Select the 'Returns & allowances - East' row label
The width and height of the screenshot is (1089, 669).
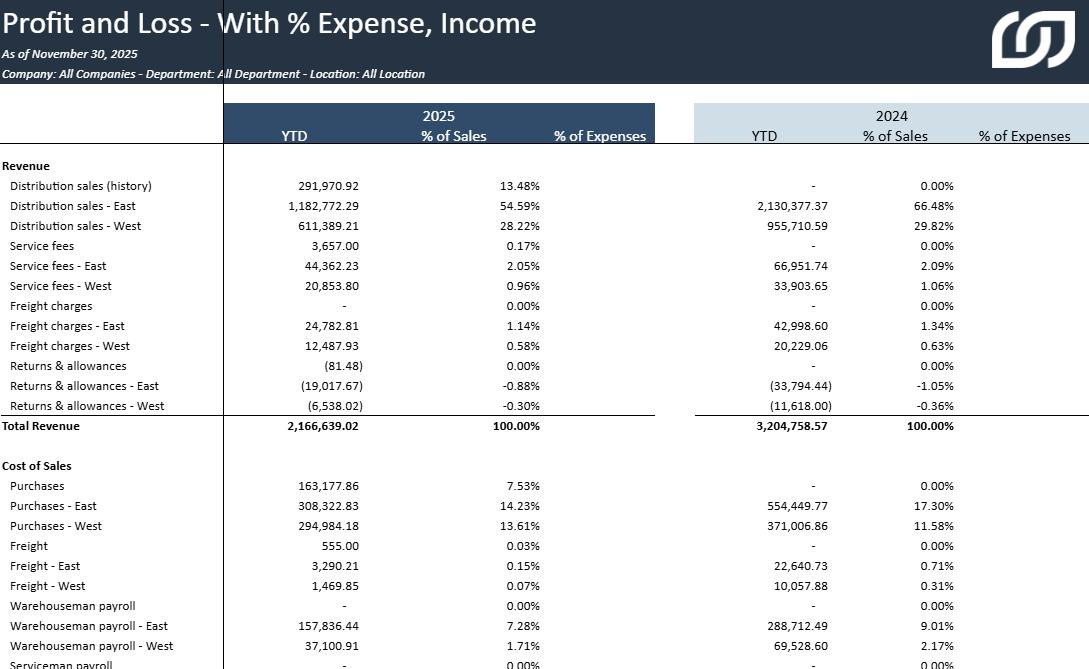coord(84,386)
